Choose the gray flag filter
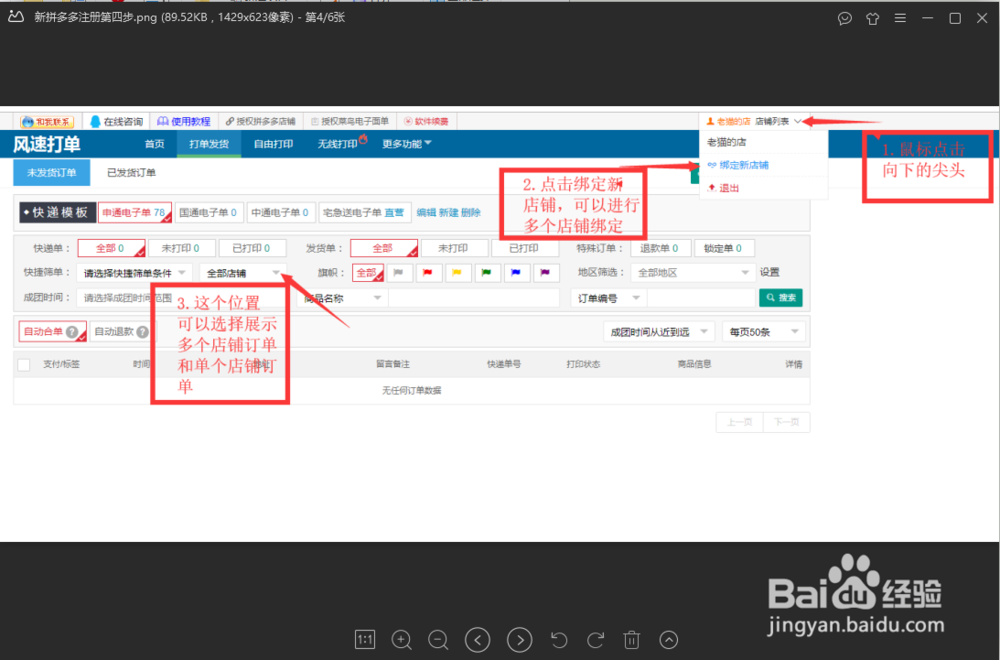Screen dimensions: 1000x660 (399, 273)
